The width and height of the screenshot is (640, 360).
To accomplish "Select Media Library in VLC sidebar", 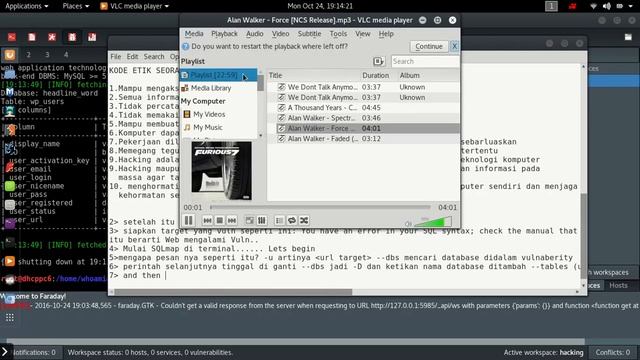I will pyautogui.click(x=218, y=88).
